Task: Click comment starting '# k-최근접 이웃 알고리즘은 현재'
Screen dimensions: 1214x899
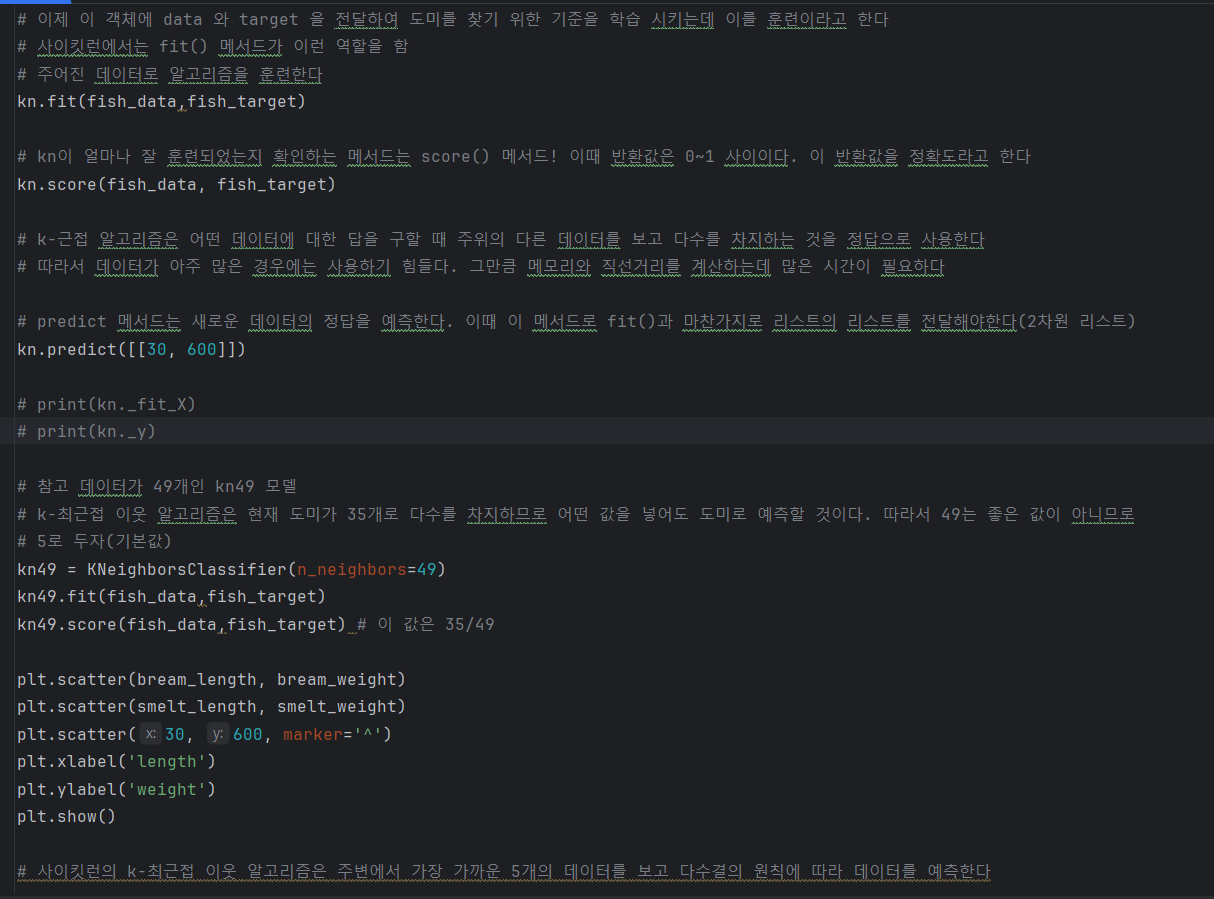Action: pos(576,514)
